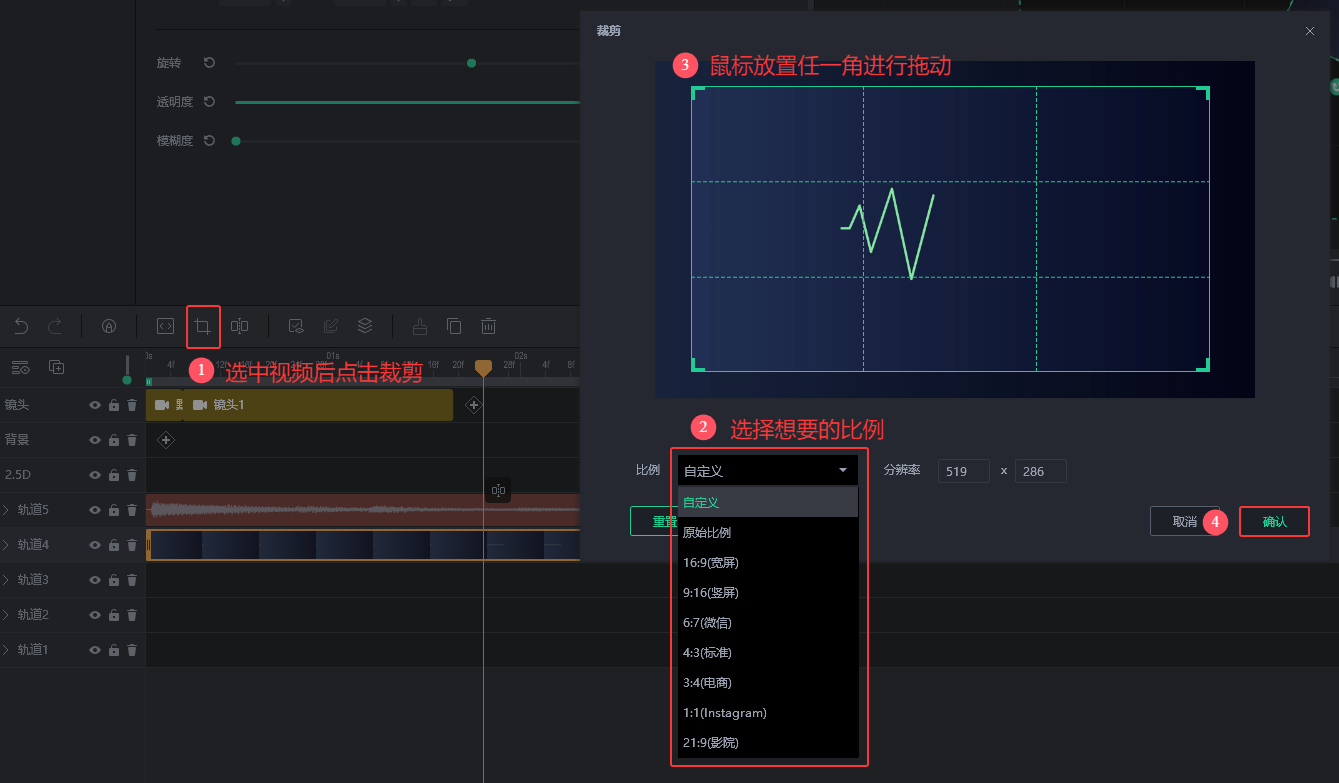Click the layers stack icon
1339x783 pixels.
click(365, 326)
